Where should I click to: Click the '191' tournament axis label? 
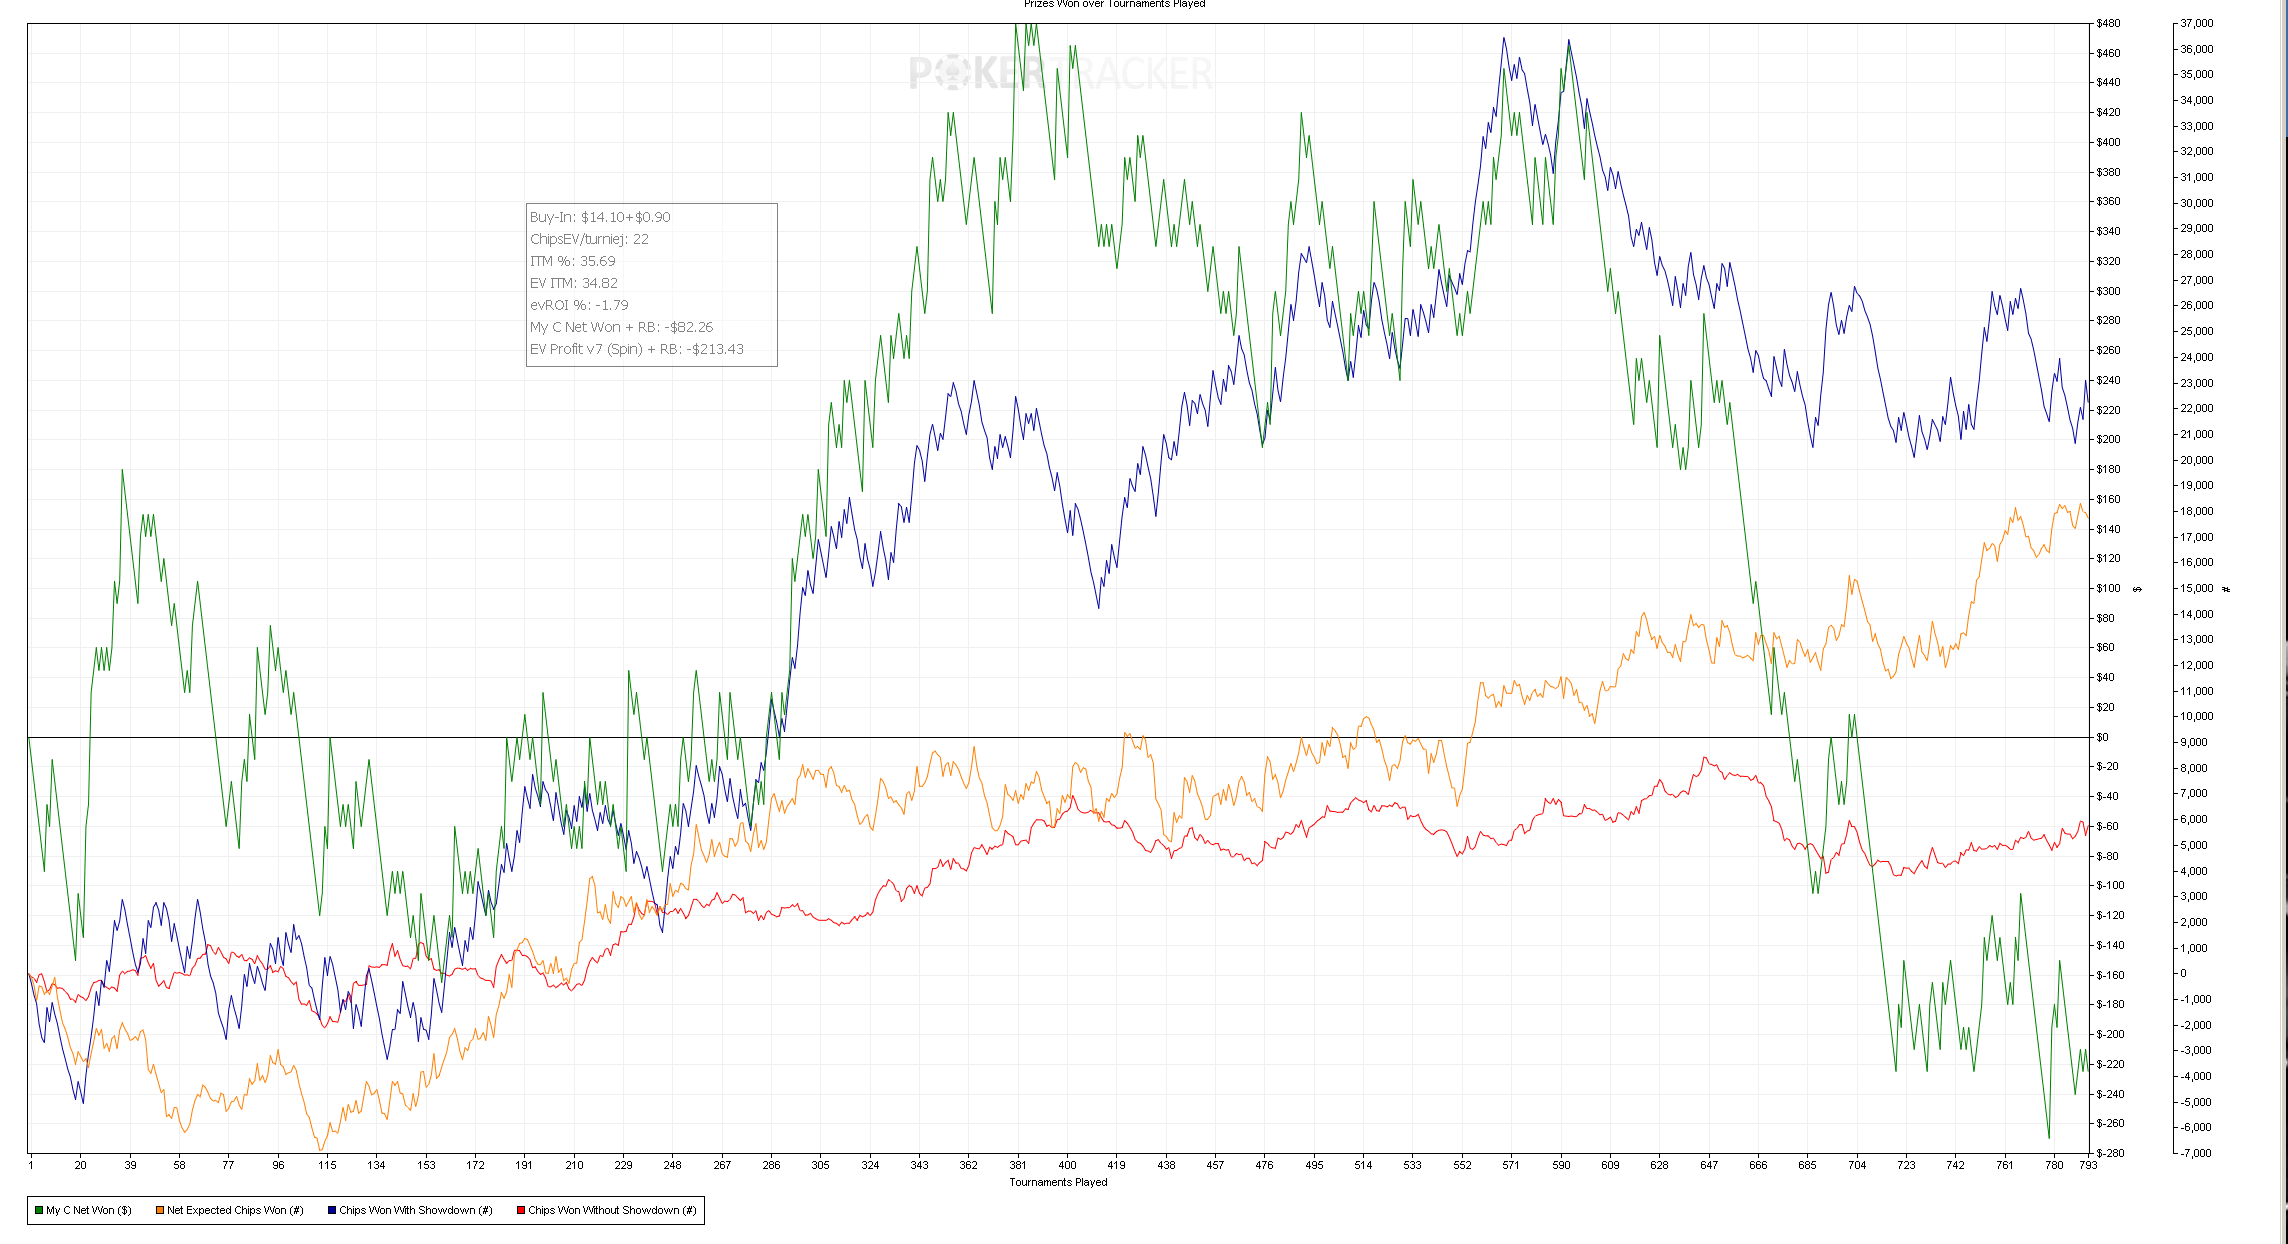(524, 1164)
